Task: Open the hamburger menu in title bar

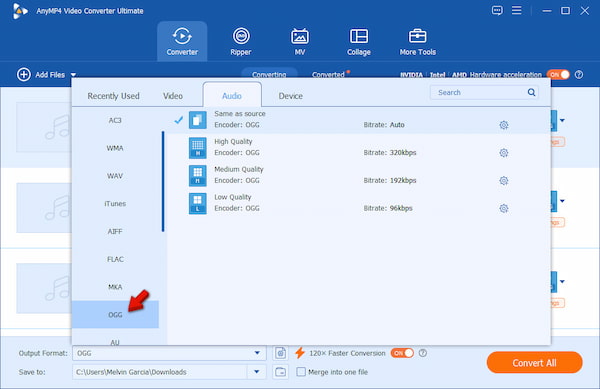Action: (x=517, y=10)
